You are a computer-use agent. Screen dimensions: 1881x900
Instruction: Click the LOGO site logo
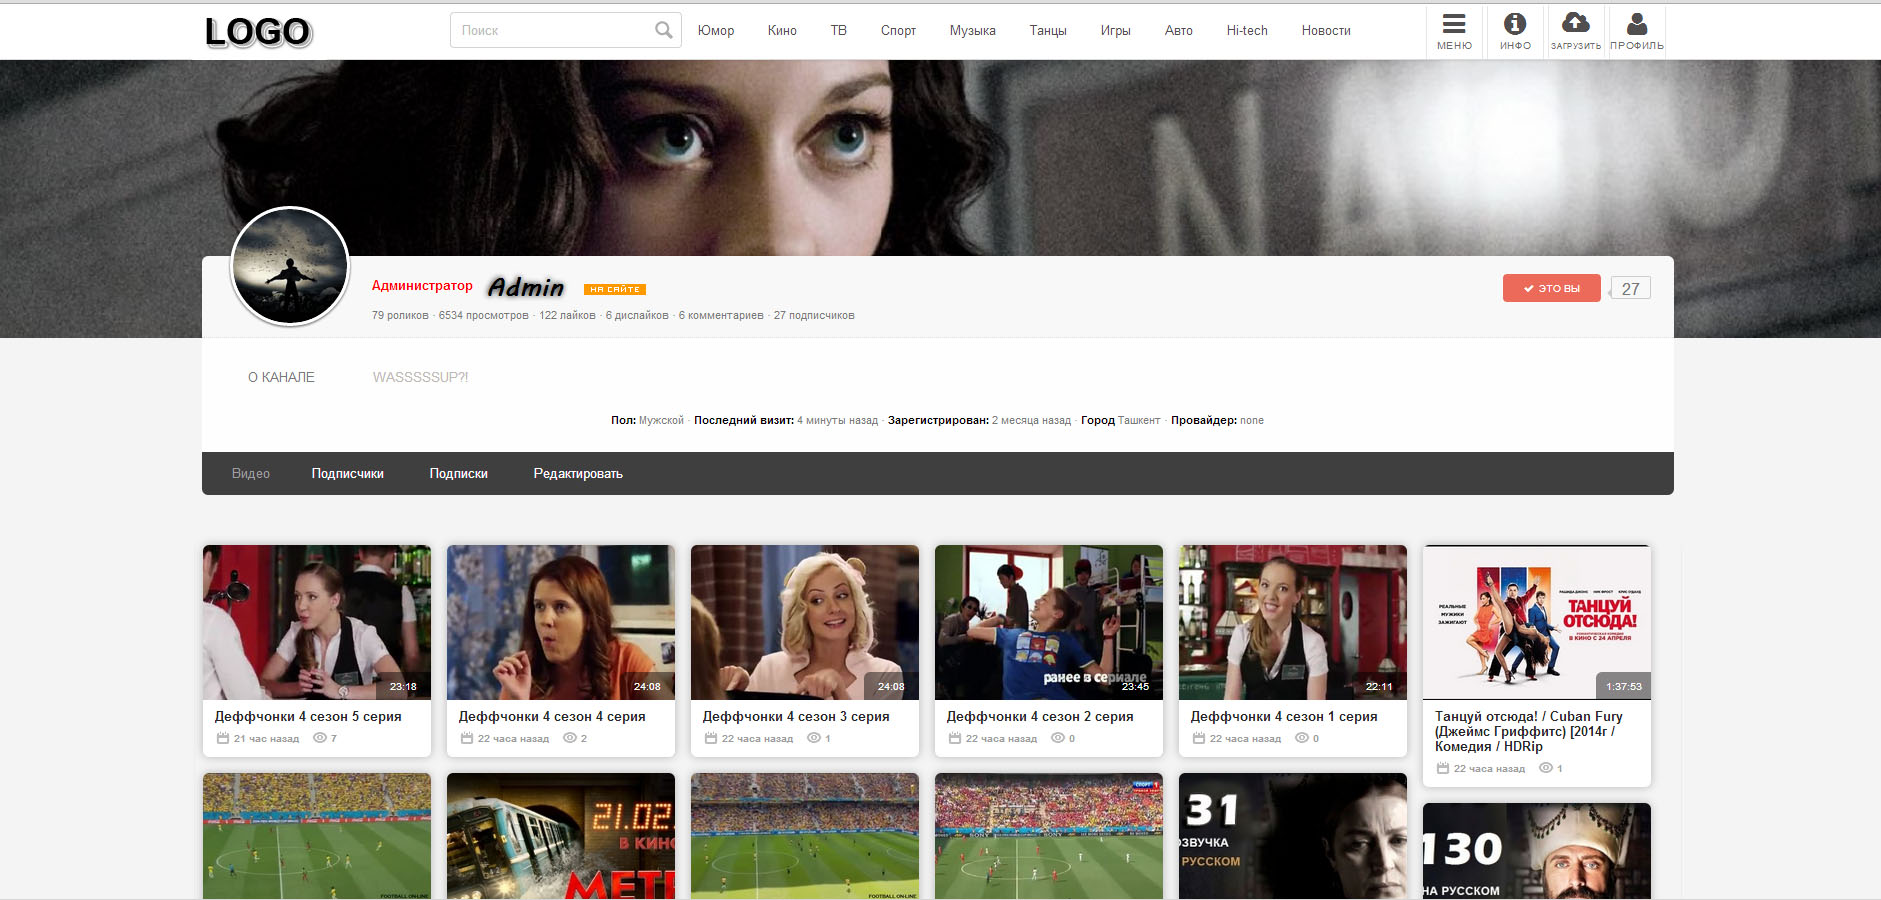coord(259,32)
